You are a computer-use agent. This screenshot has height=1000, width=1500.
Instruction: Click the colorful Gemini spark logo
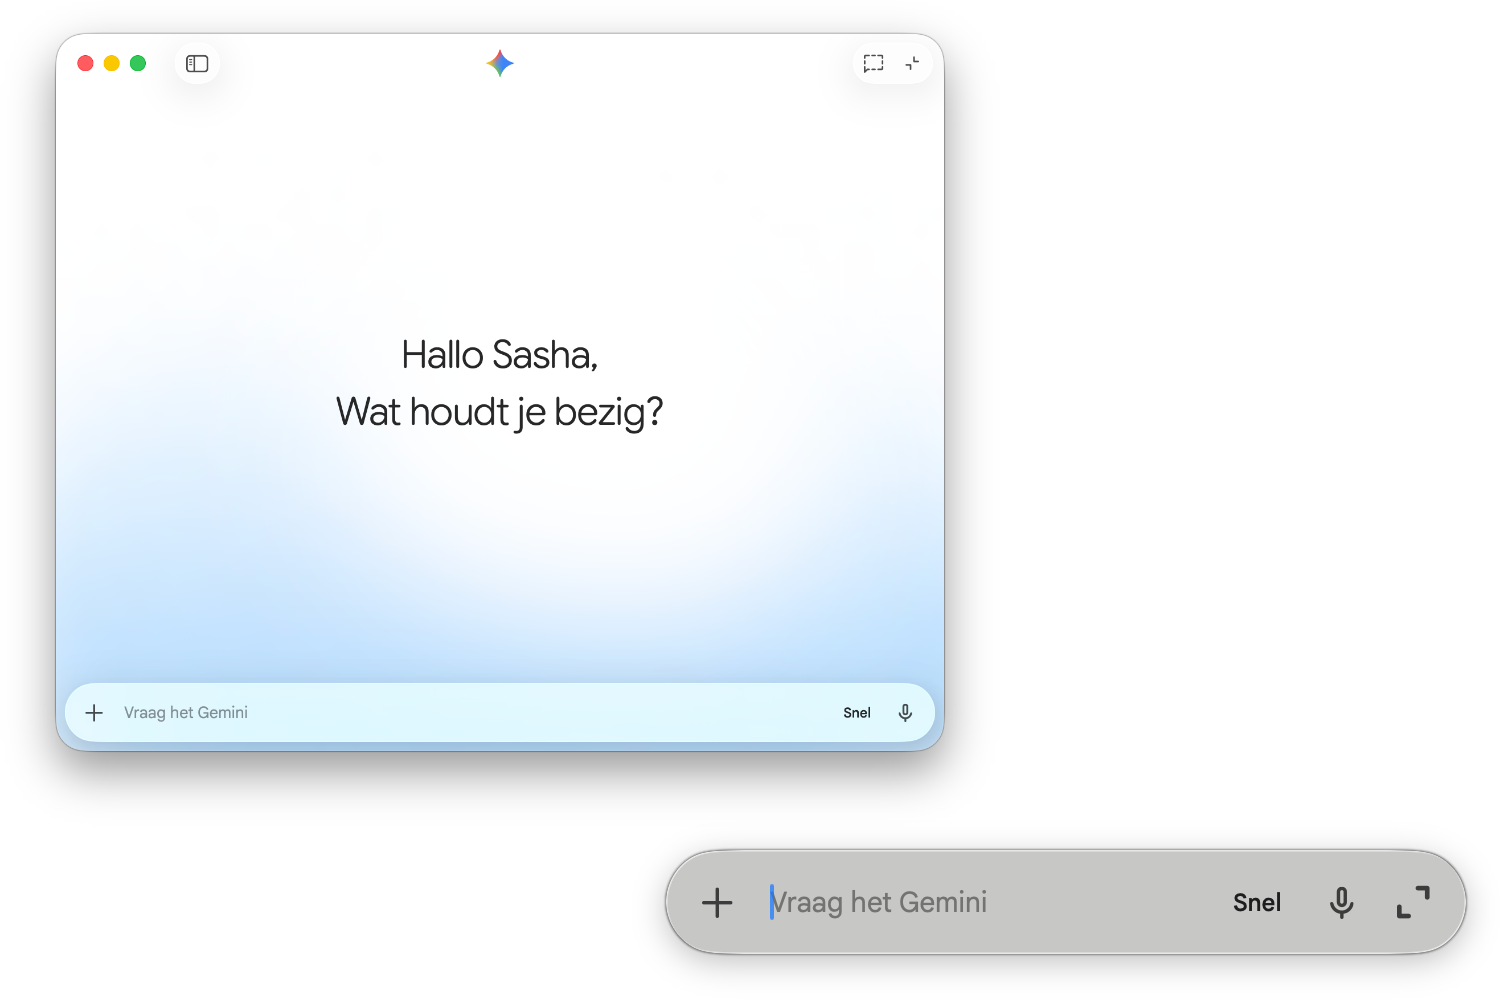[x=500, y=64]
